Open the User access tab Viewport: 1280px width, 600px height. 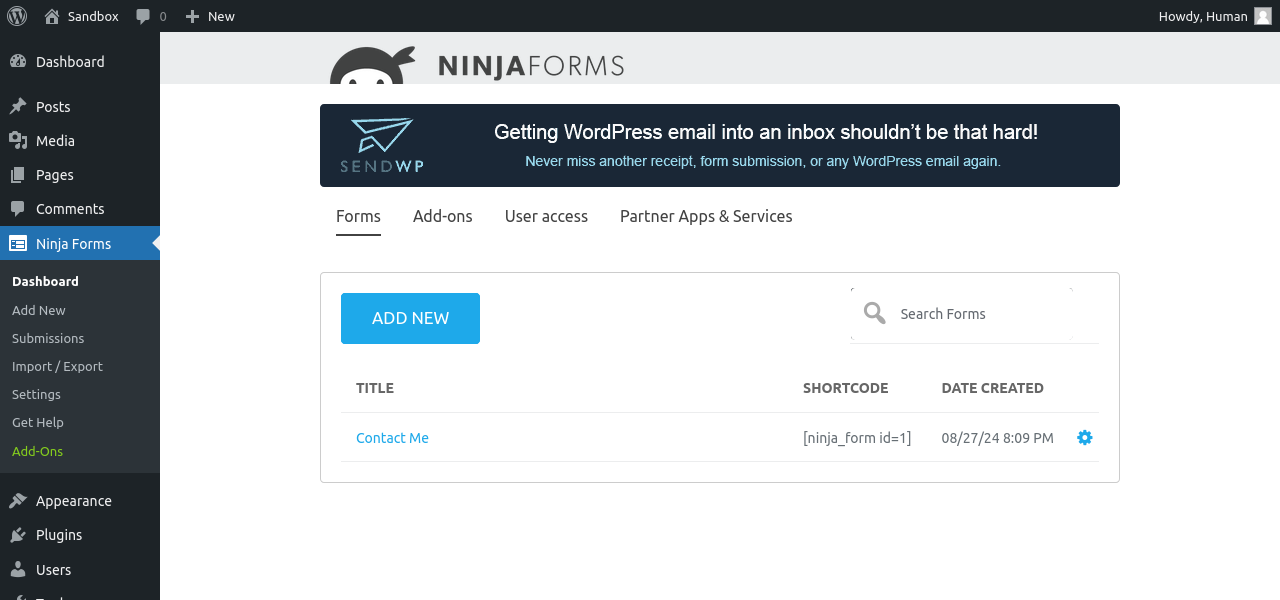pos(546,216)
